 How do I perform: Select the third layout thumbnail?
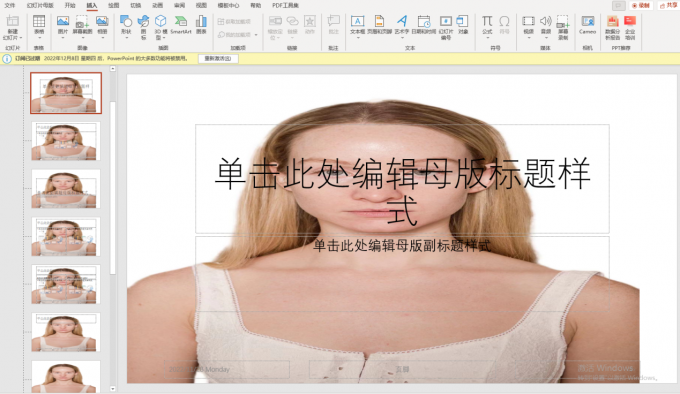(x=66, y=189)
